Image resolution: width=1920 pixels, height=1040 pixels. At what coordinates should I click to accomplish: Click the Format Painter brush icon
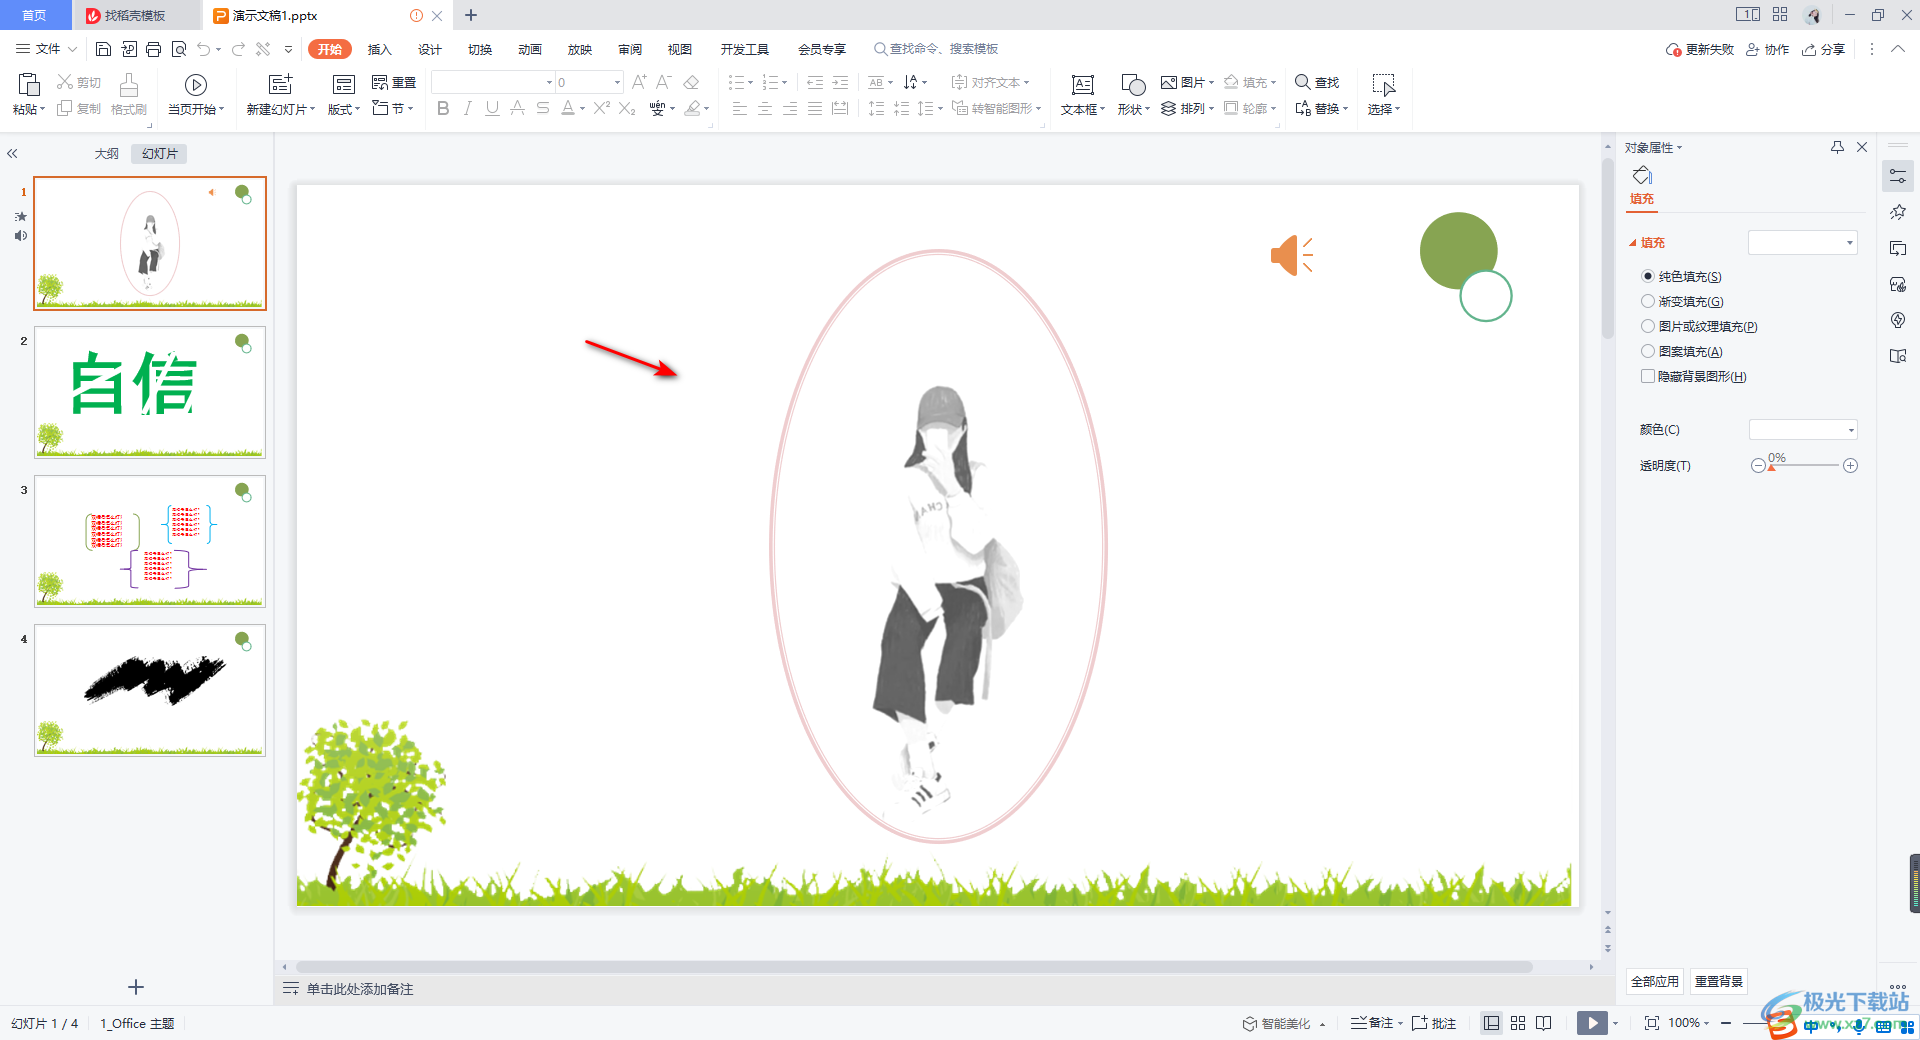tap(129, 85)
